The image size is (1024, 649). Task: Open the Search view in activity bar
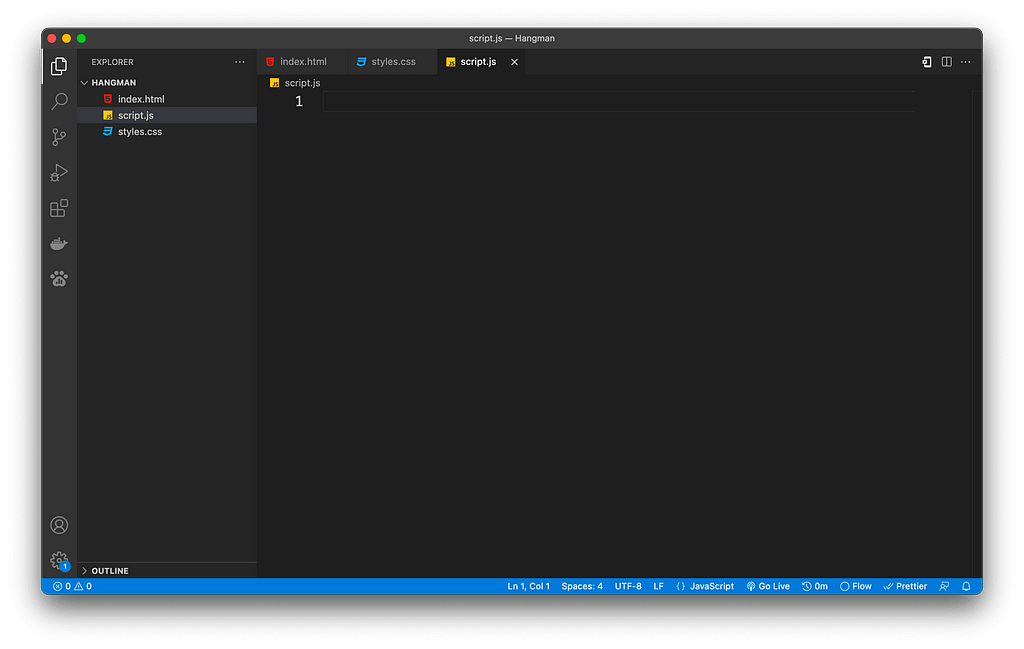[59, 101]
